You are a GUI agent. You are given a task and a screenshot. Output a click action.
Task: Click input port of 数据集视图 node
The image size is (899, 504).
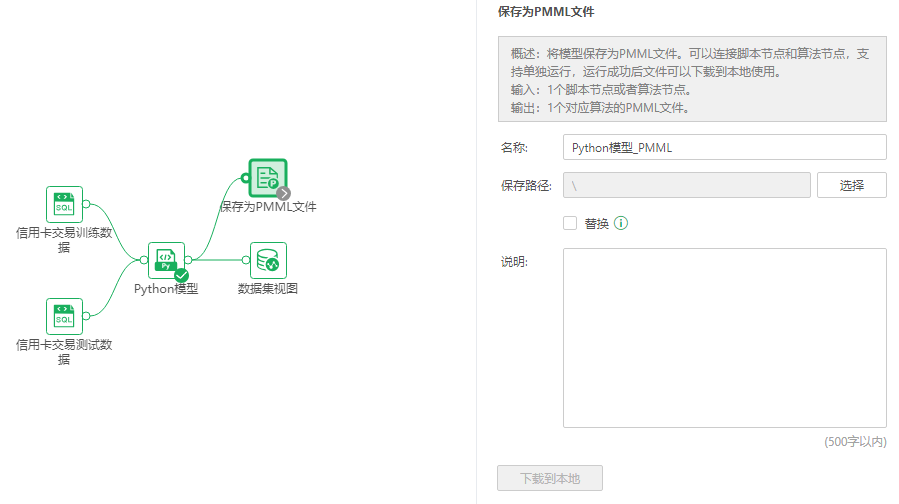246,260
